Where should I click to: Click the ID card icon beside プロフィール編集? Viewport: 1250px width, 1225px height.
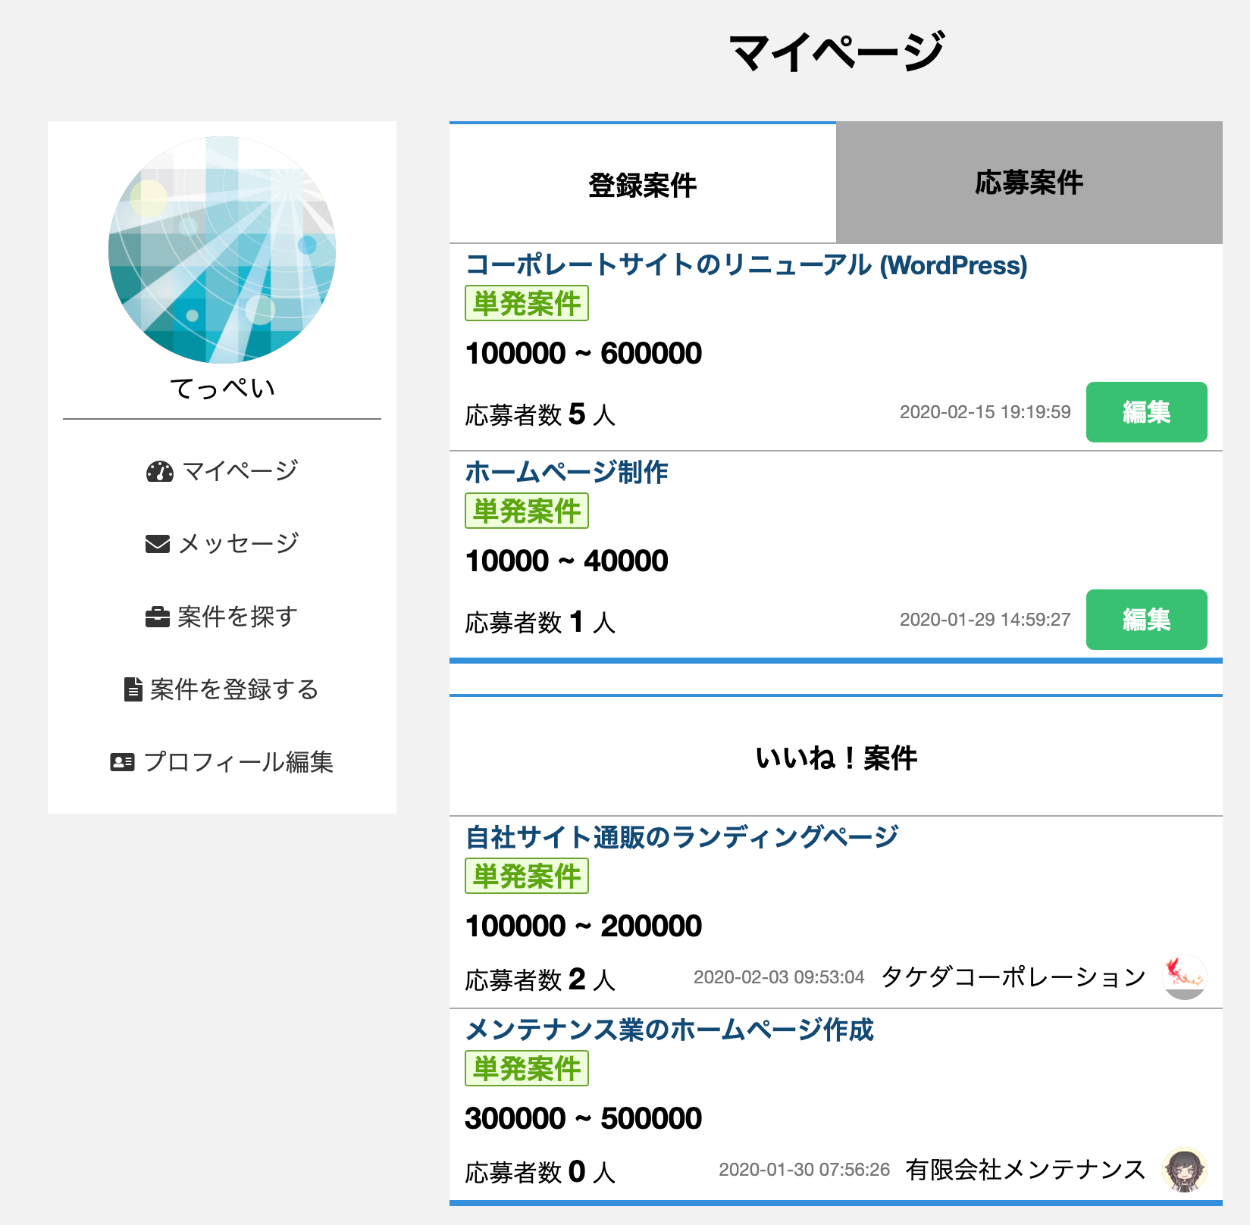(122, 762)
